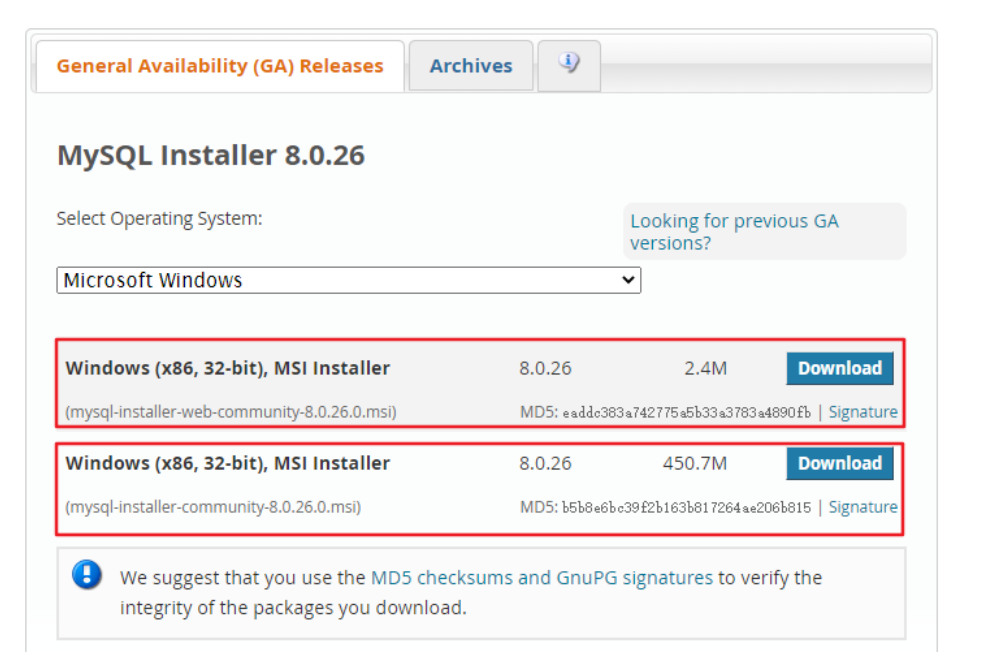Click the 2.4M file size value

tap(705, 369)
